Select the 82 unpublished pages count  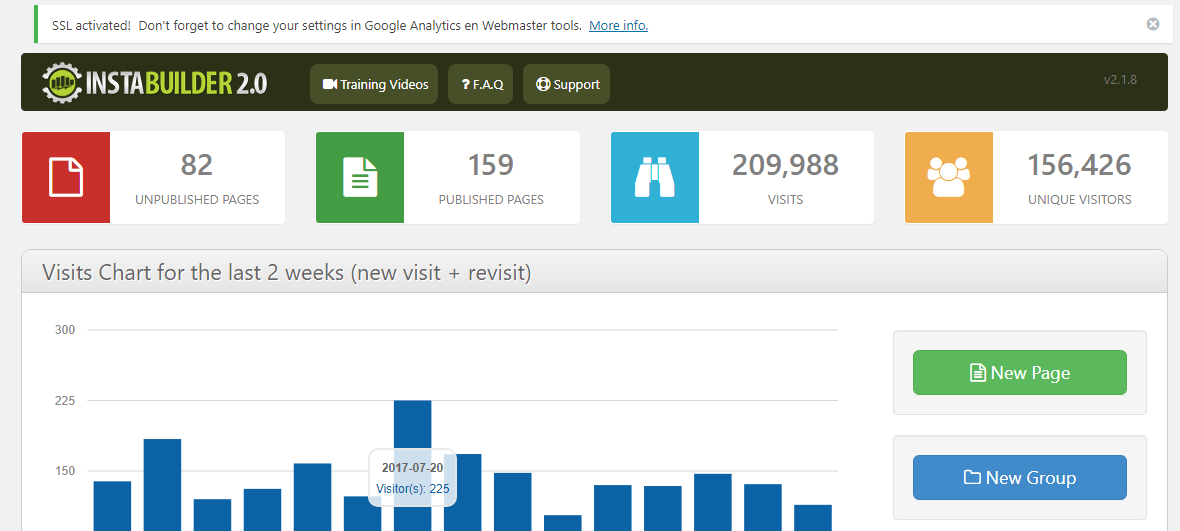click(197, 165)
